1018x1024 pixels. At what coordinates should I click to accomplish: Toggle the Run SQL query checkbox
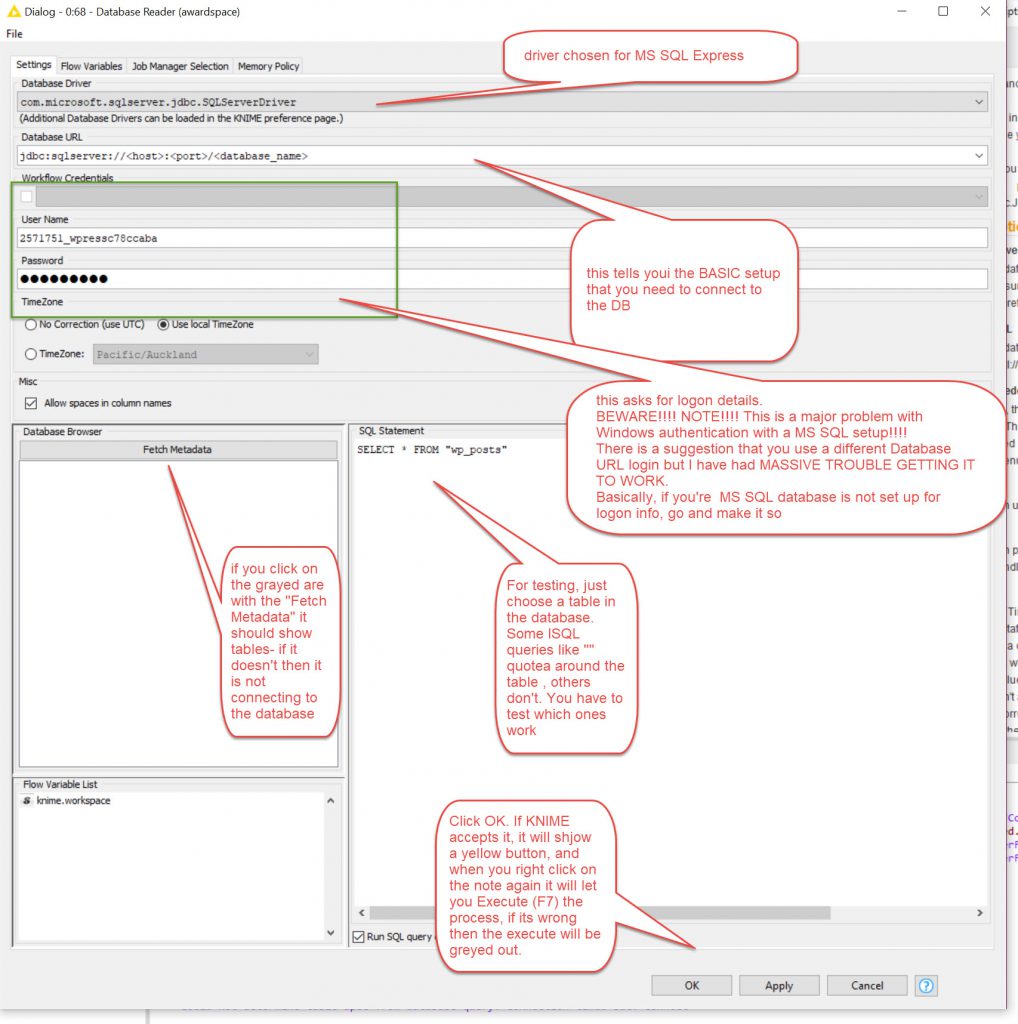pyautogui.click(x=358, y=937)
